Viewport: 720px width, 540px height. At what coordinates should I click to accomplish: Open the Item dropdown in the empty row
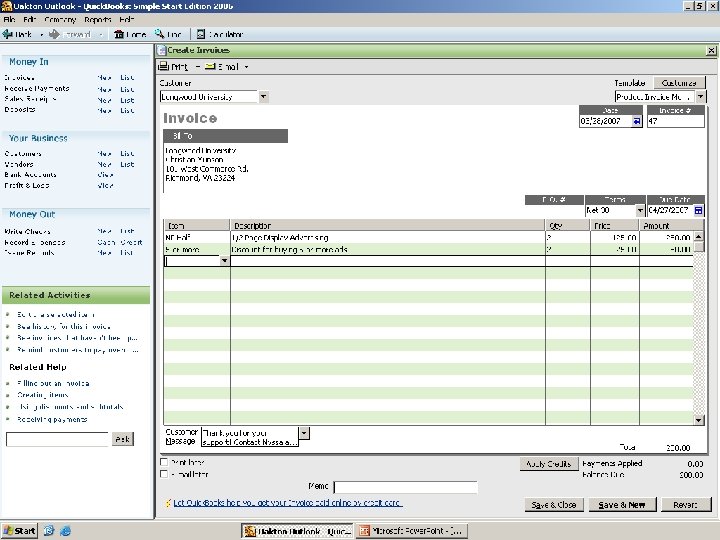(x=224, y=261)
